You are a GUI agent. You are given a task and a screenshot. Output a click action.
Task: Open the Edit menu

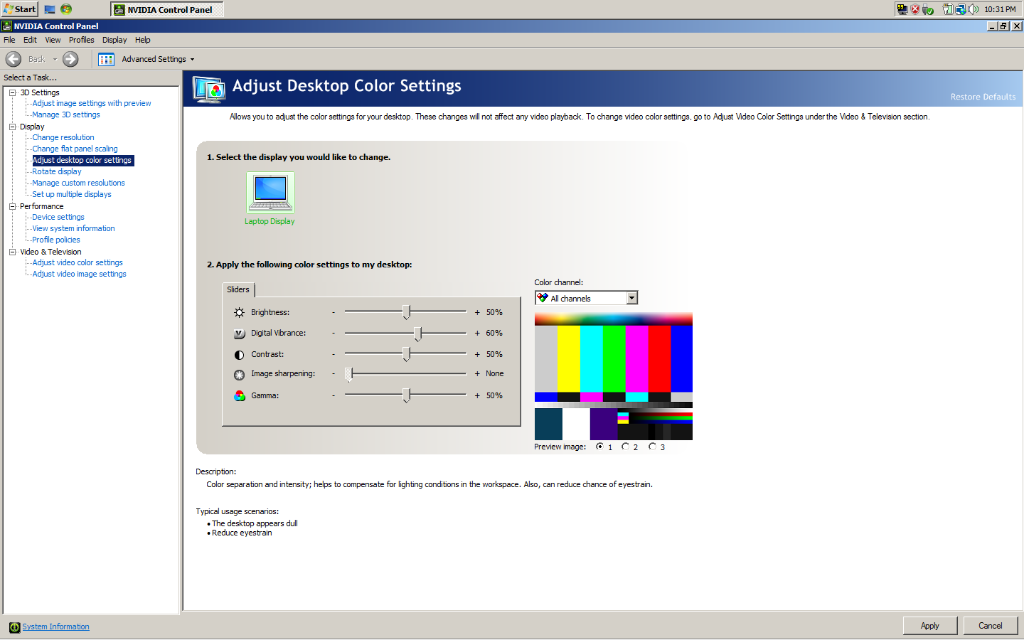click(x=30, y=40)
